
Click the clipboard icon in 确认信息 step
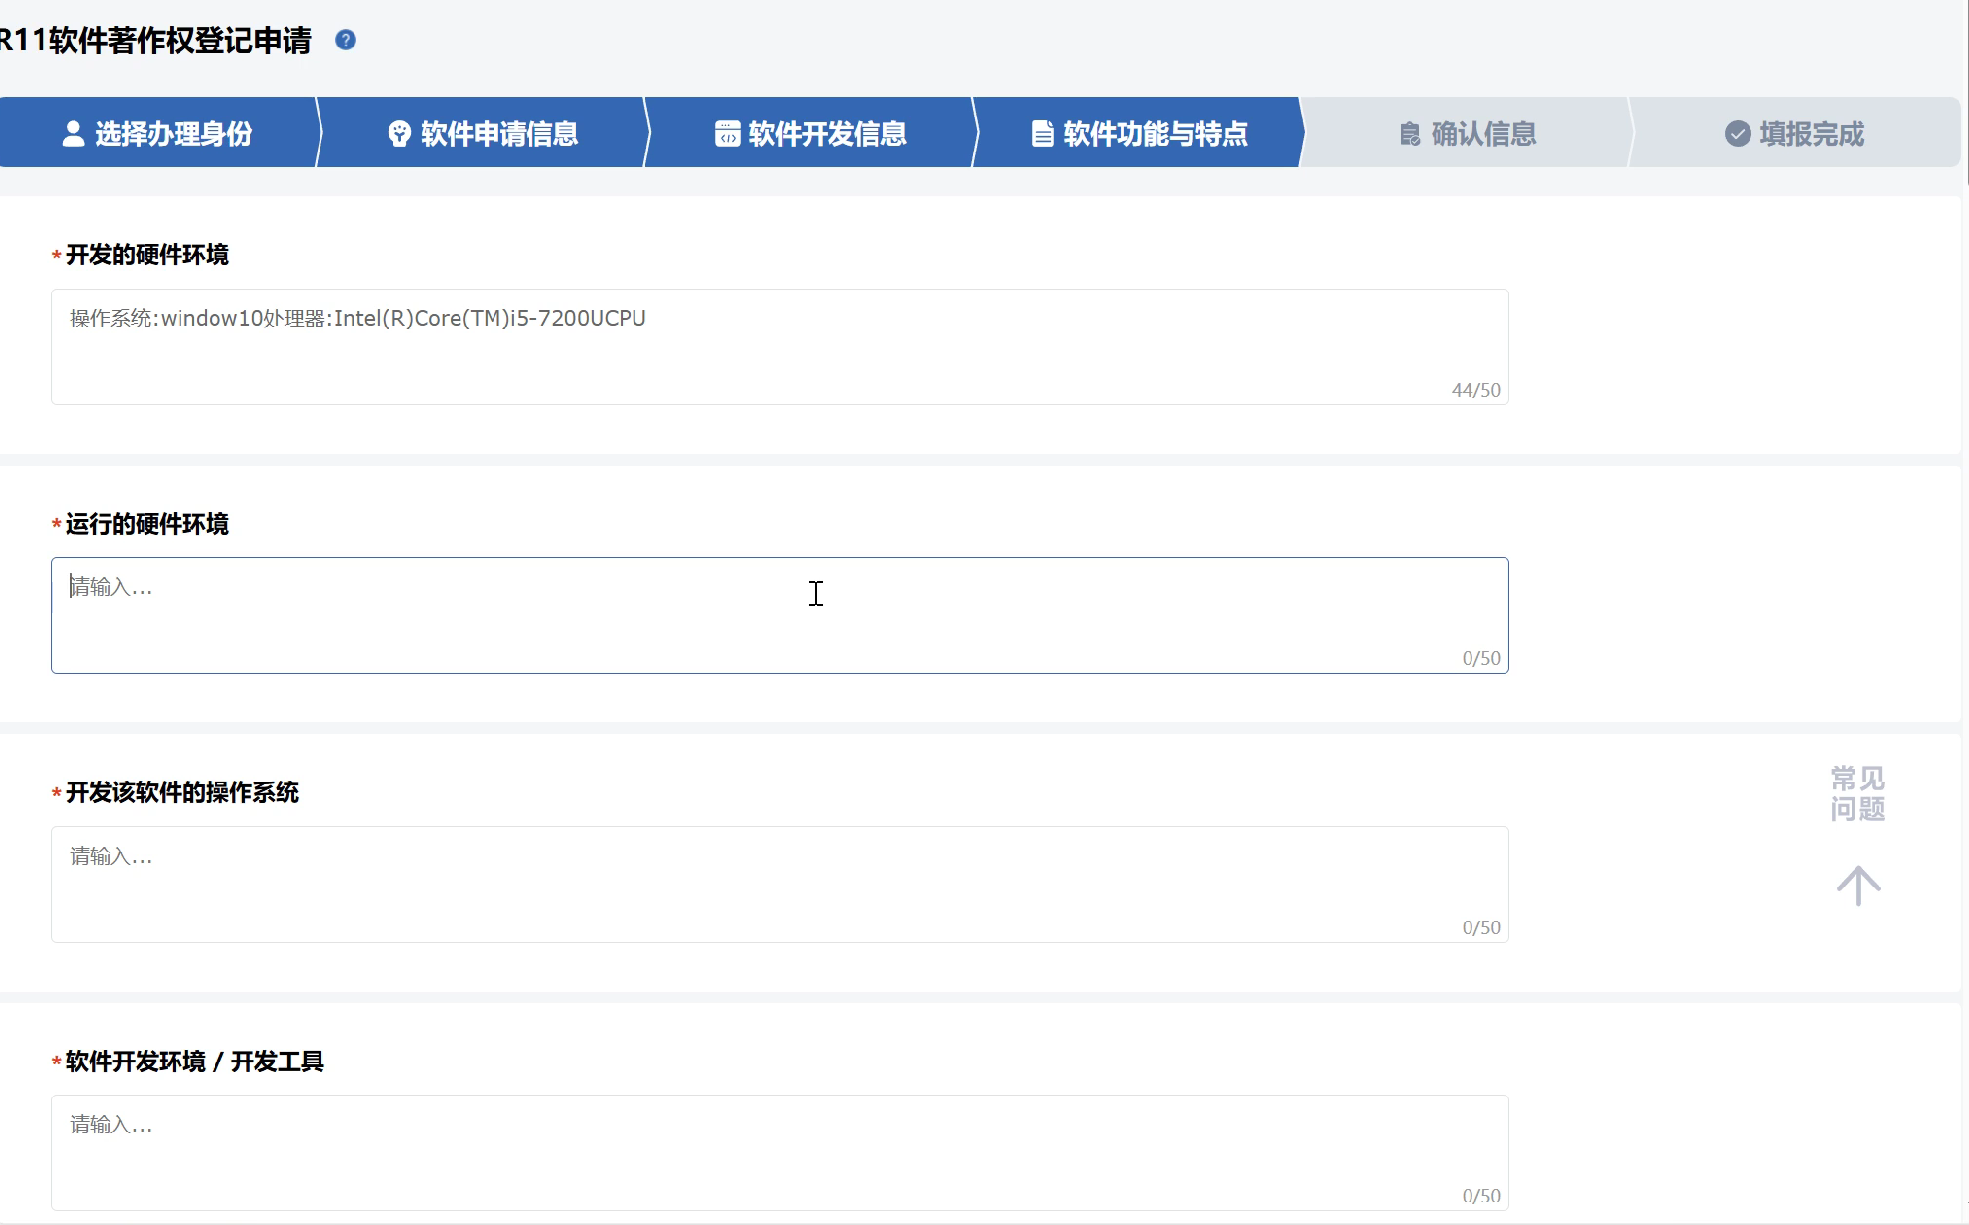pyautogui.click(x=1410, y=134)
